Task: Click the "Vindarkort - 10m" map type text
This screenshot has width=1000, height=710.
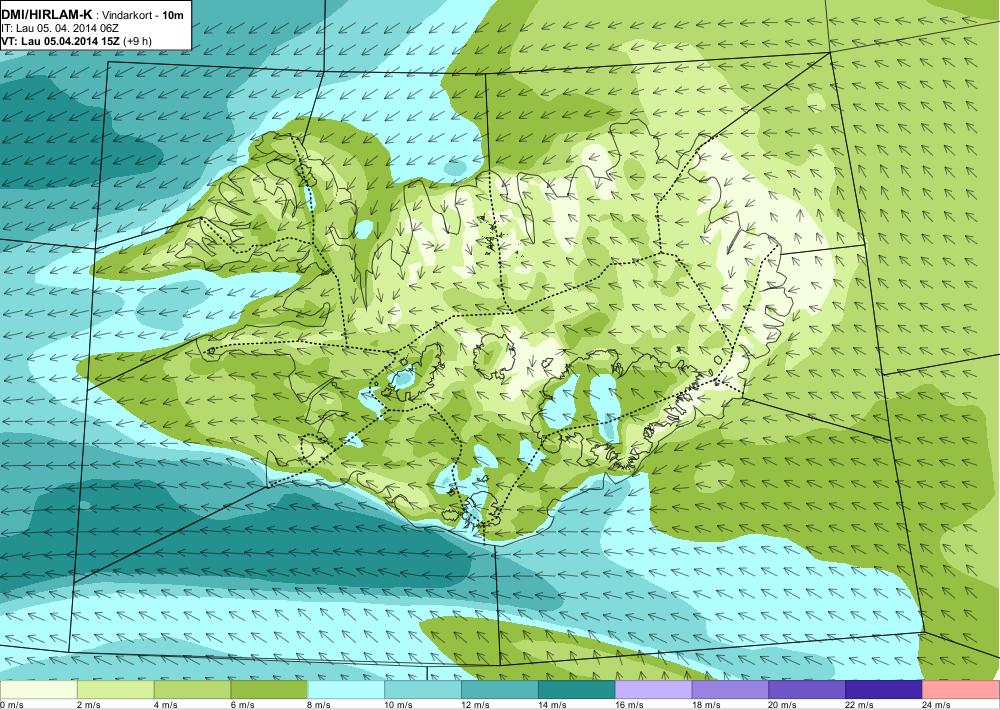Action: (143, 15)
